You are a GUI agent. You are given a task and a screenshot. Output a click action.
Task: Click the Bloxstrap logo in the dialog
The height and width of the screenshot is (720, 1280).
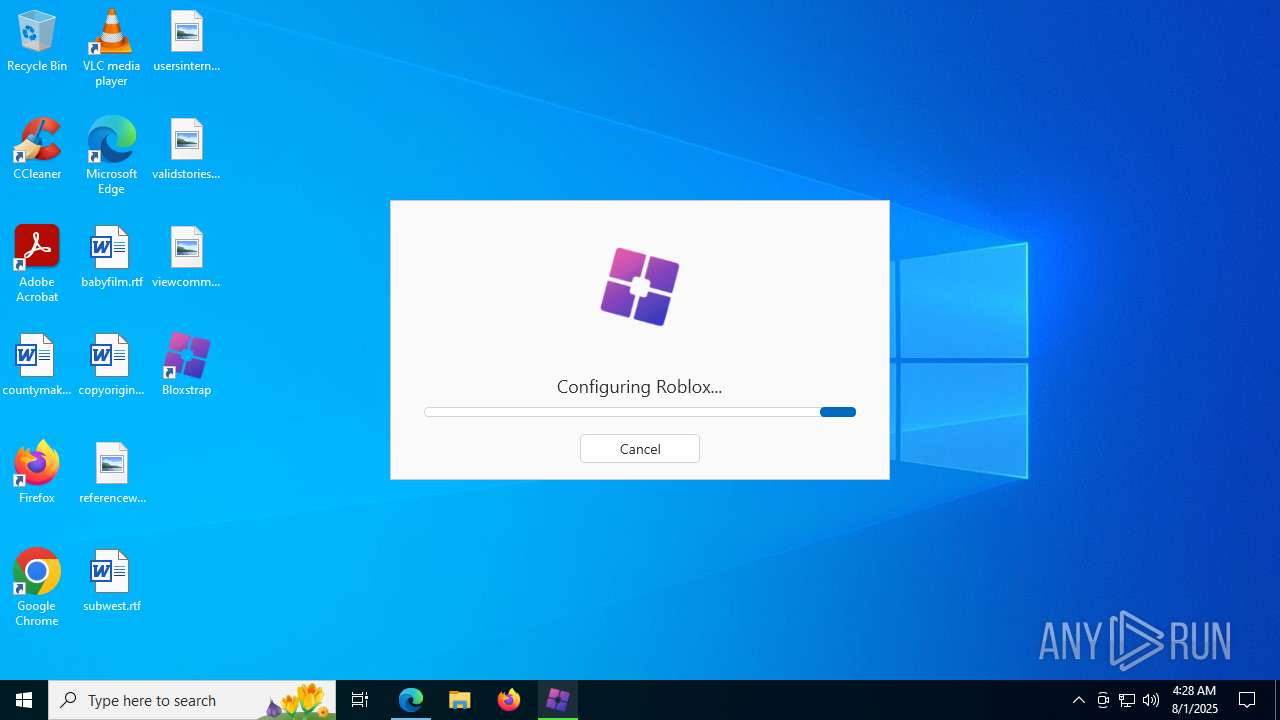click(640, 287)
